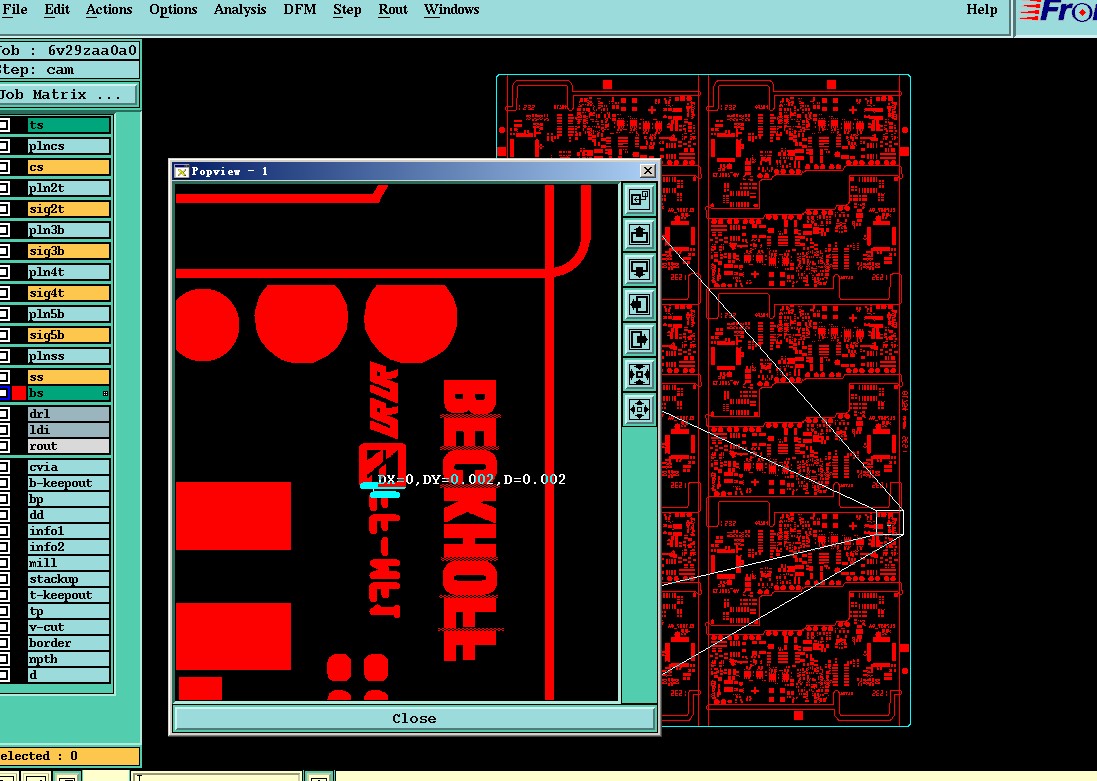Zoom in Popview with inward-arrows icon
The width and height of the screenshot is (1097, 781).
click(x=639, y=374)
